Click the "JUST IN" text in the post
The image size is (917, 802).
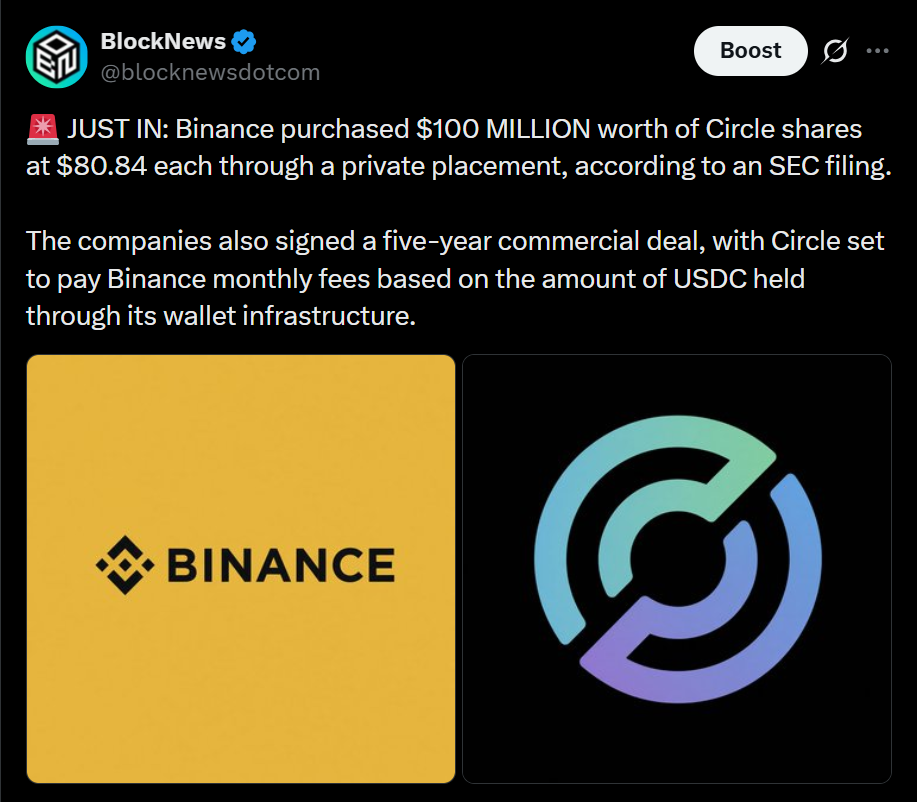tap(118, 129)
